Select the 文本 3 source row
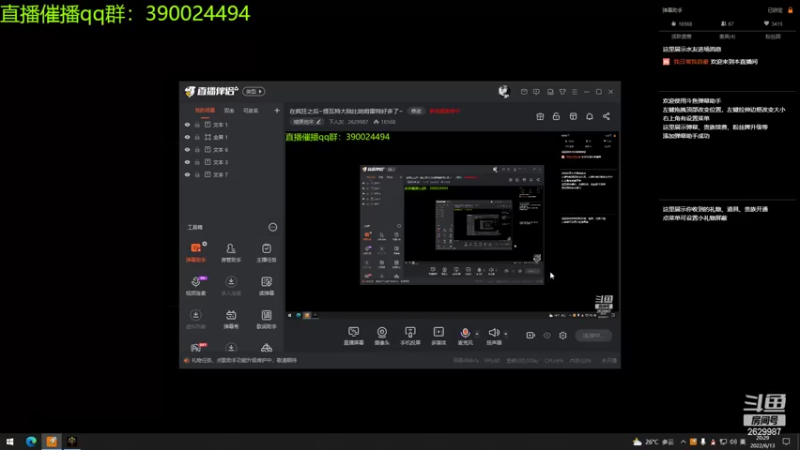 click(x=232, y=162)
